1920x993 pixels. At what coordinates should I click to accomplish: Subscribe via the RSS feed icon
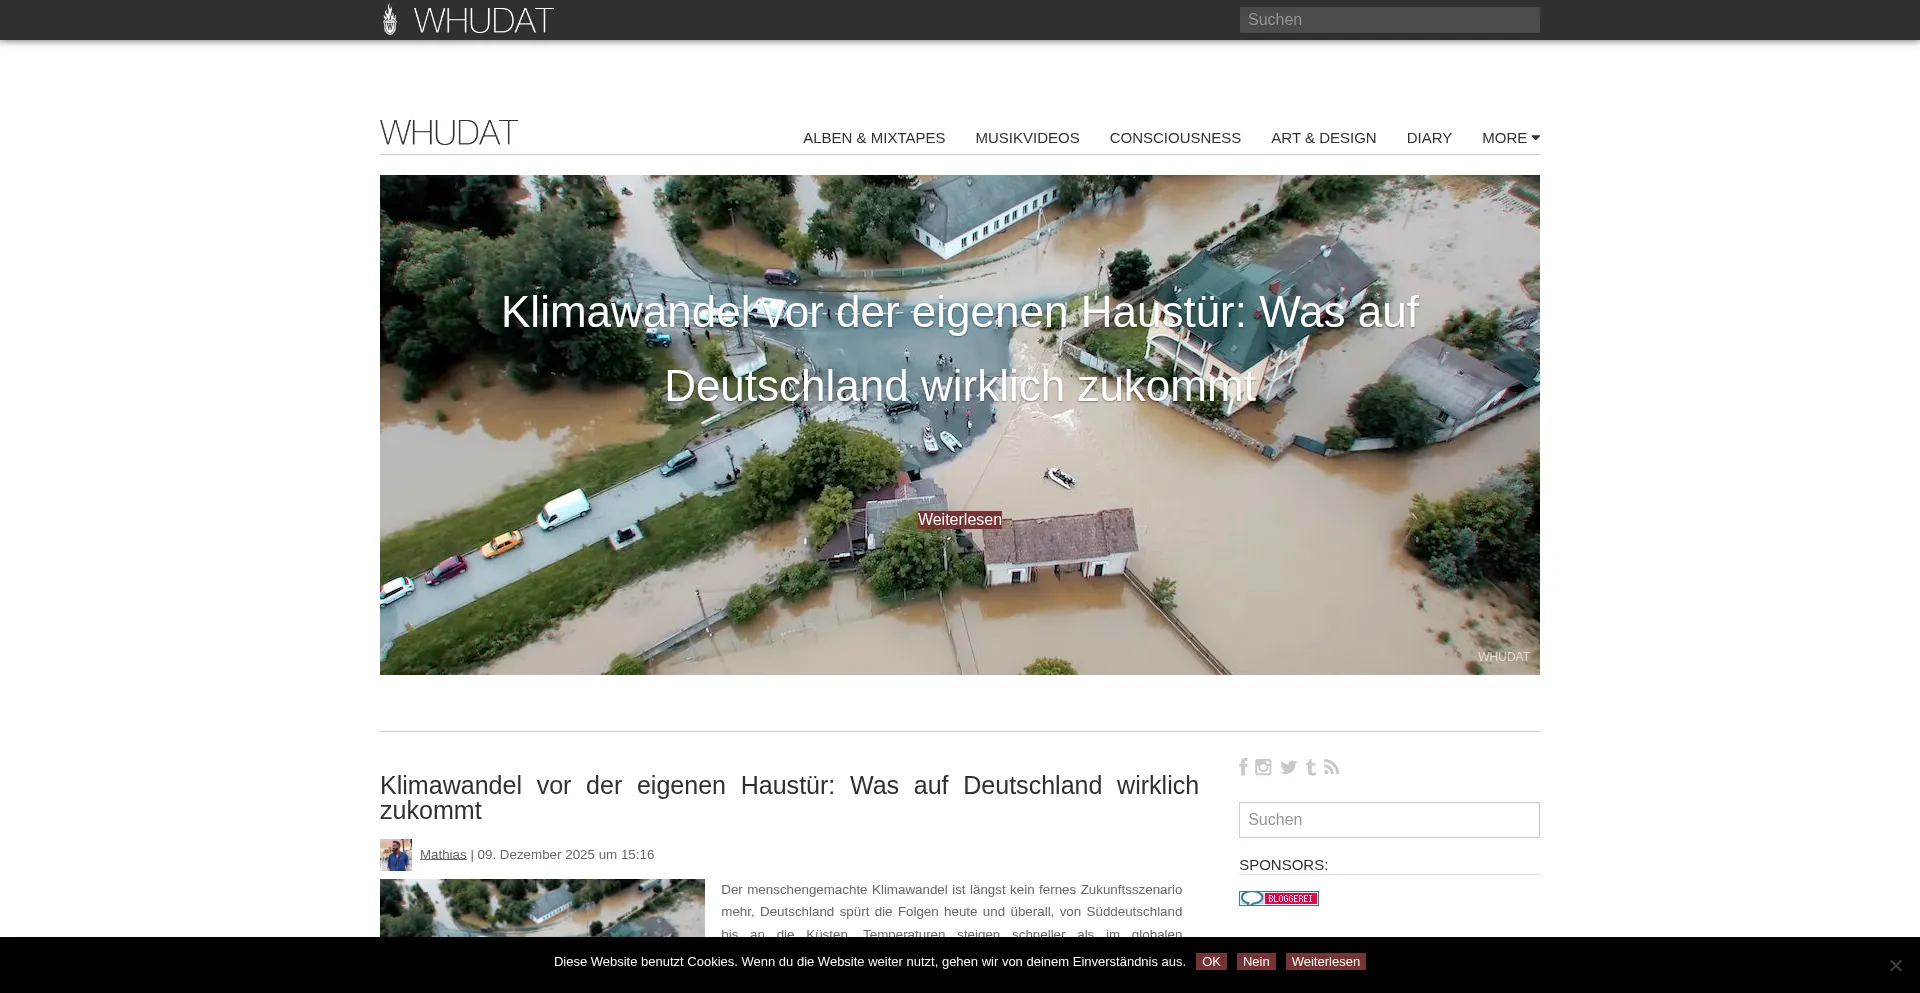[1331, 767]
